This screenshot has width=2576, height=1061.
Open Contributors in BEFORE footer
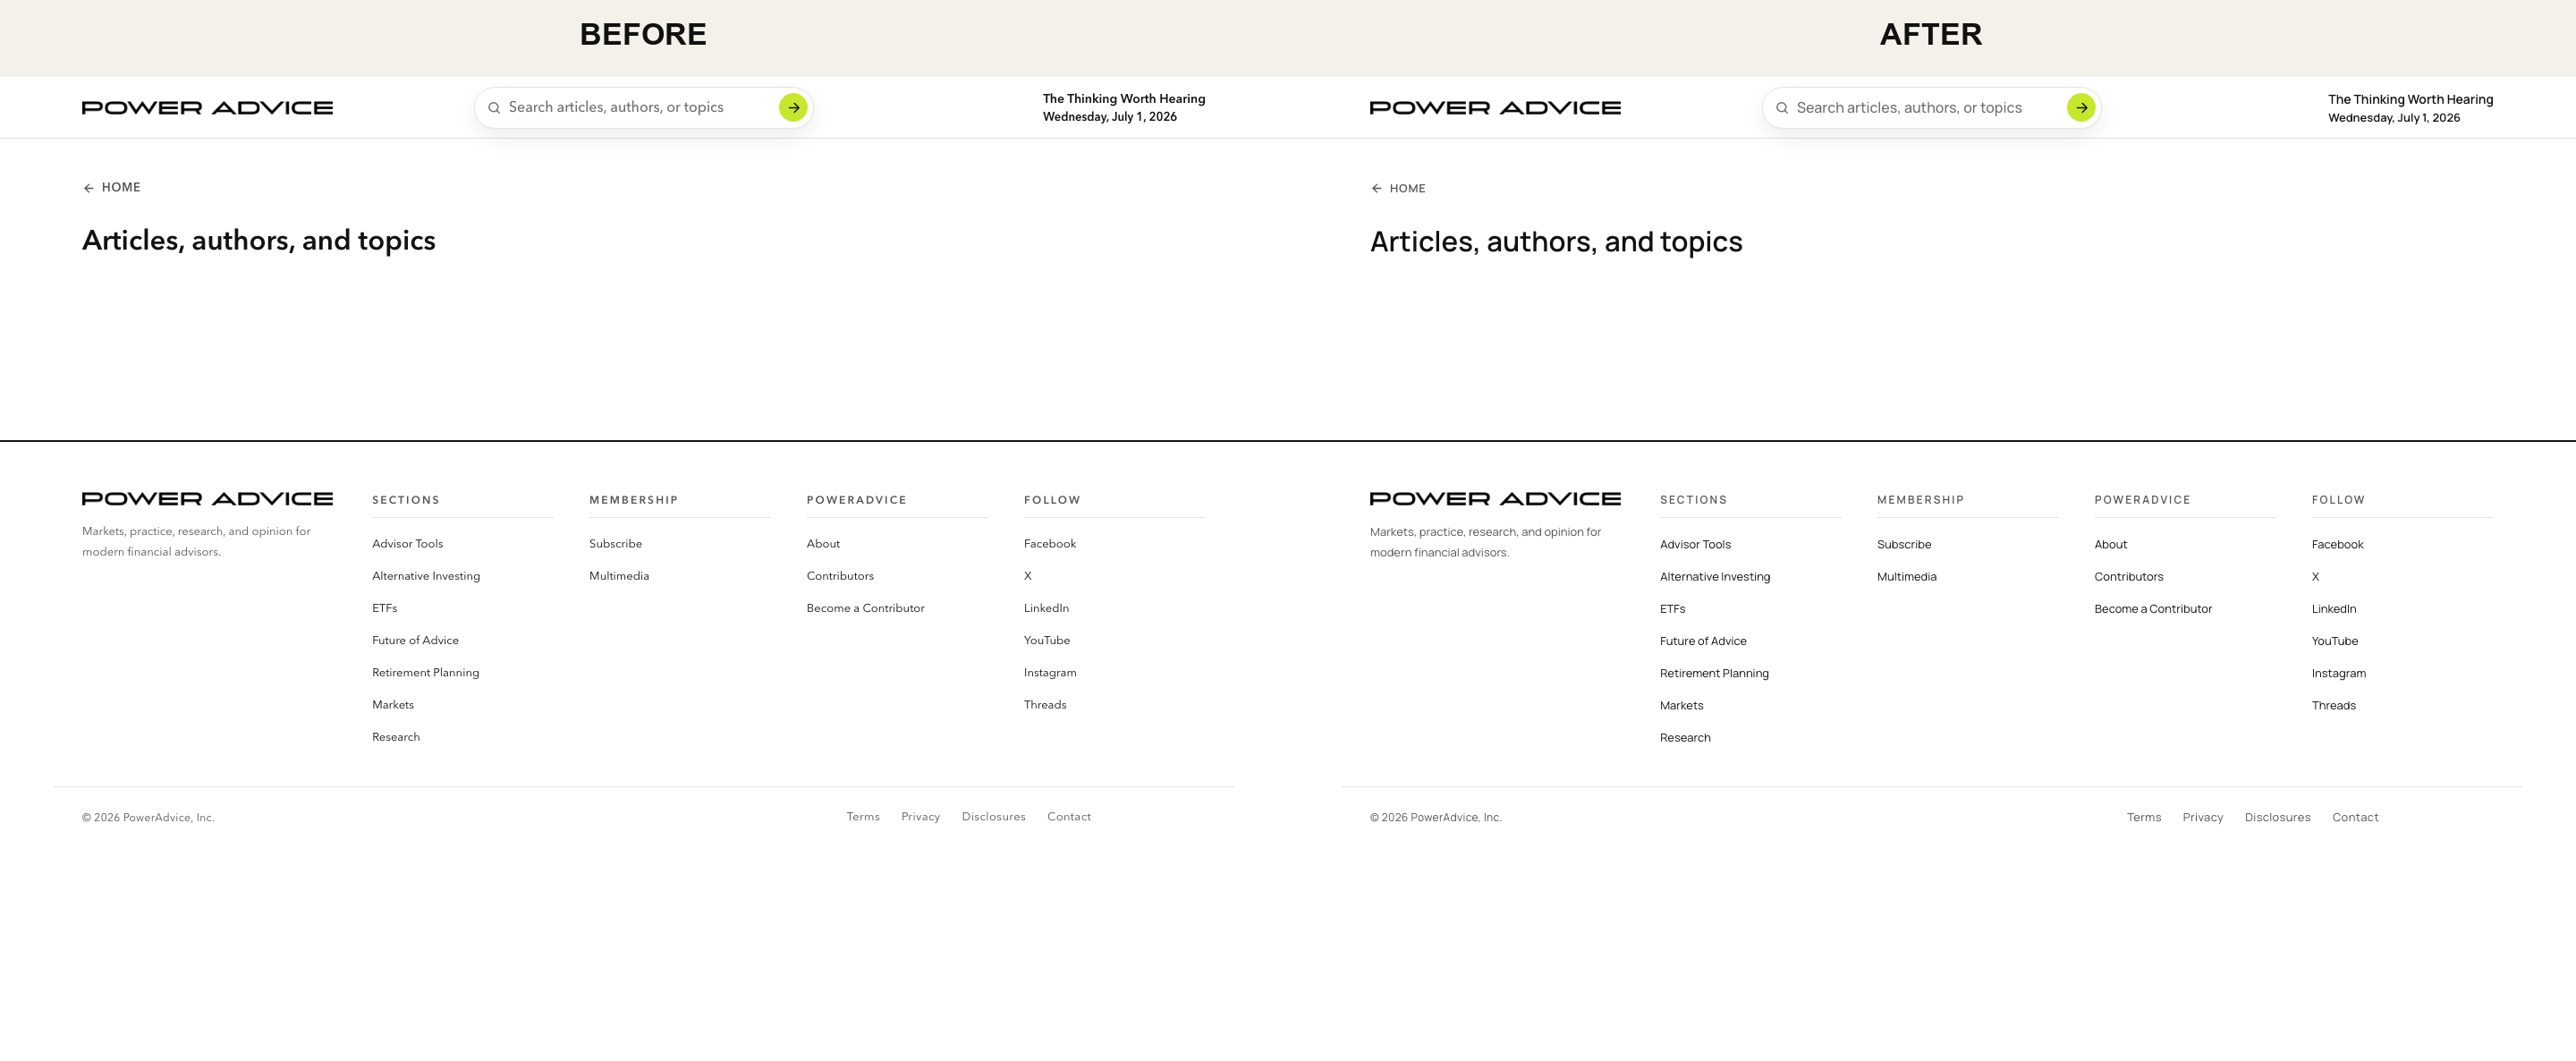pos(840,575)
